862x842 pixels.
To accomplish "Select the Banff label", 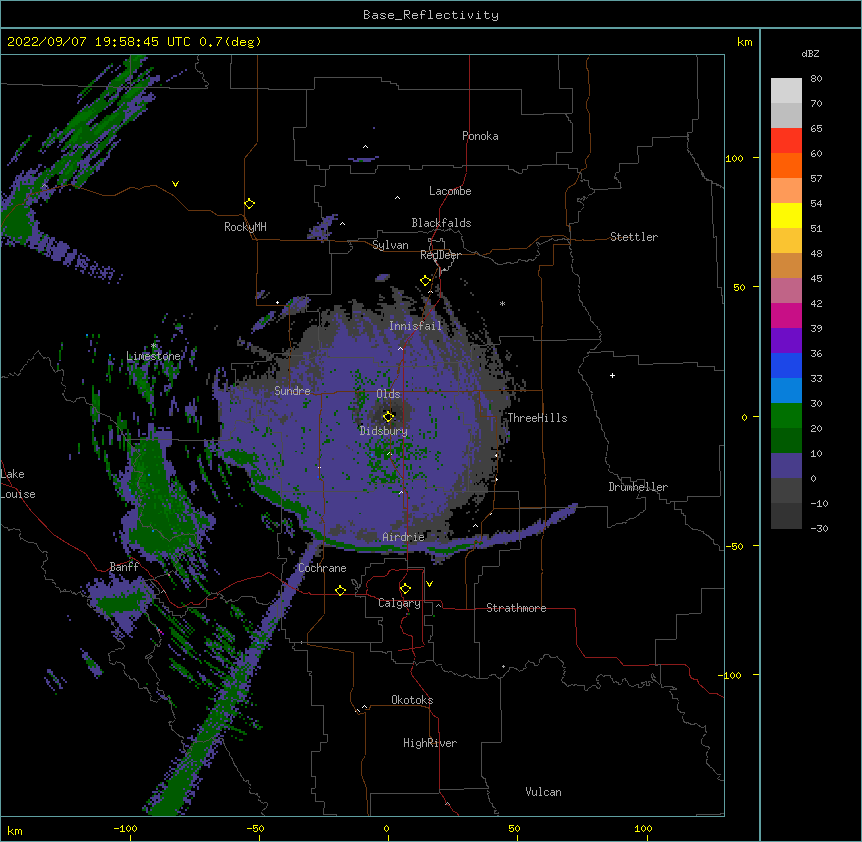I will [124, 567].
